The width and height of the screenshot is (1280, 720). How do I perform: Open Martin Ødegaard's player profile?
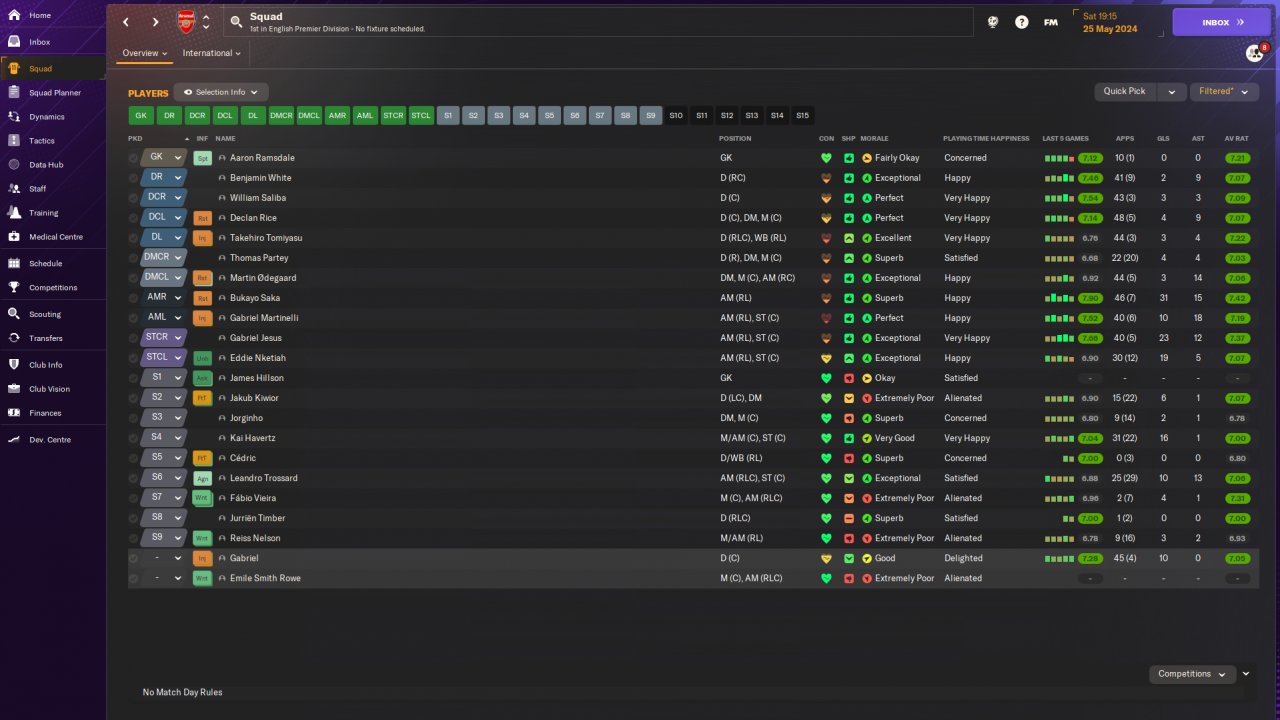tap(263, 278)
